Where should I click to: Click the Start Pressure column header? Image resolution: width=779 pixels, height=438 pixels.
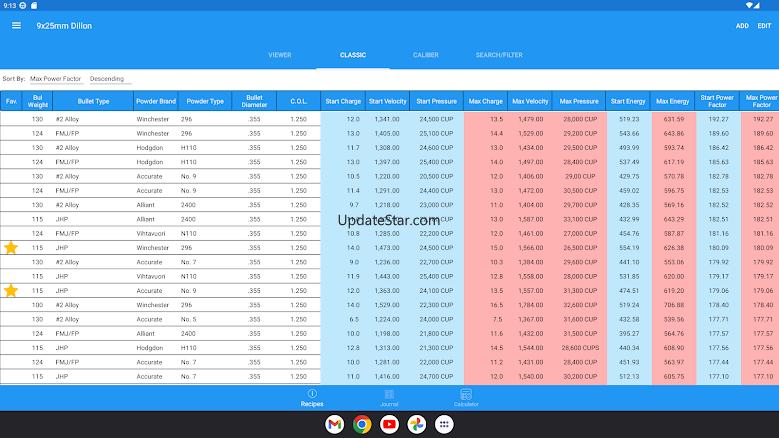[x=437, y=101]
